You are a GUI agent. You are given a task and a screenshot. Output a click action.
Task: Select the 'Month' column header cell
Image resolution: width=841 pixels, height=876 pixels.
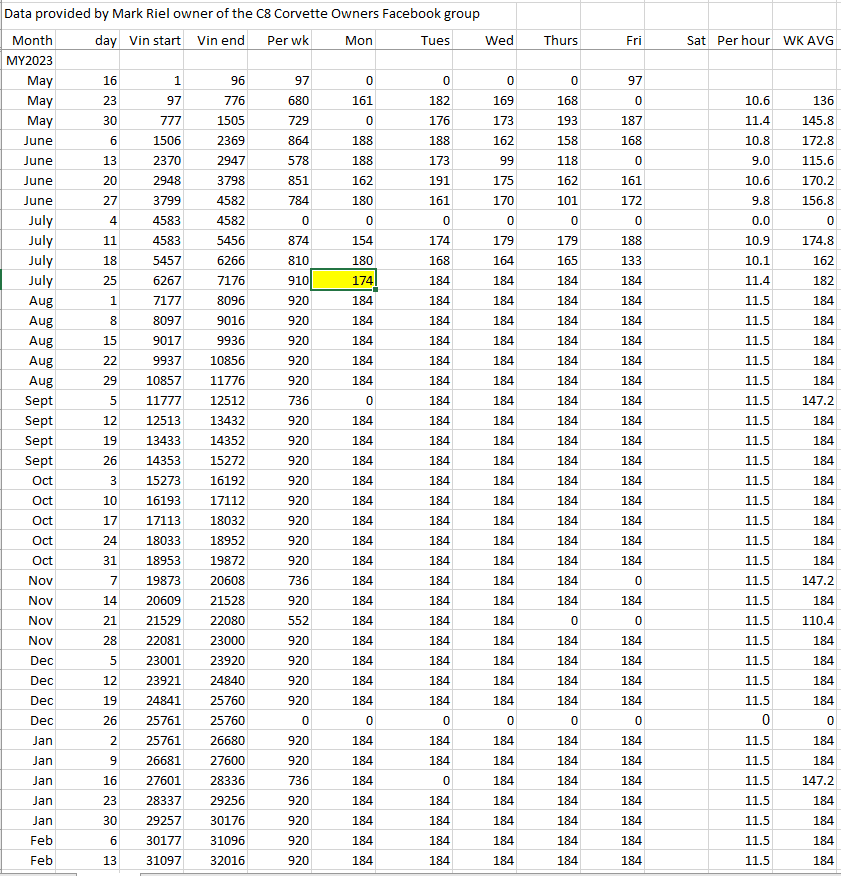point(32,41)
